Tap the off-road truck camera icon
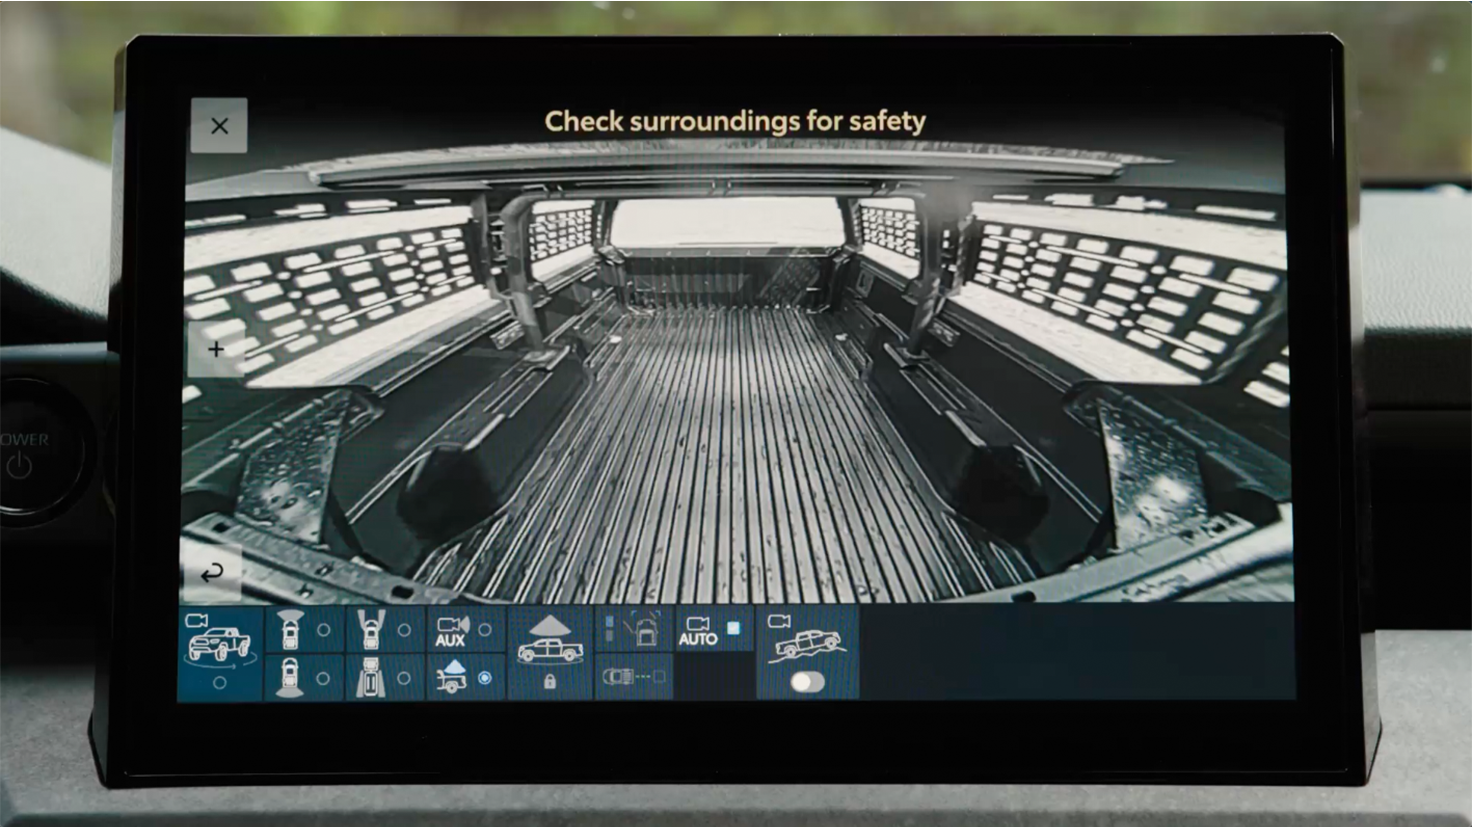1472x828 pixels. (x=806, y=638)
